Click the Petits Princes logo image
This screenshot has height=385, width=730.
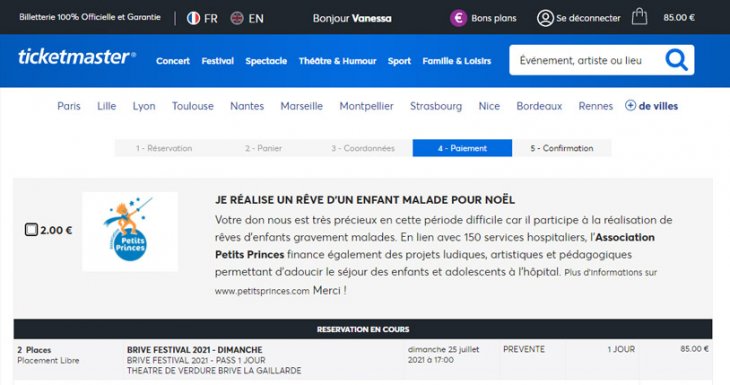pyautogui.click(x=130, y=231)
